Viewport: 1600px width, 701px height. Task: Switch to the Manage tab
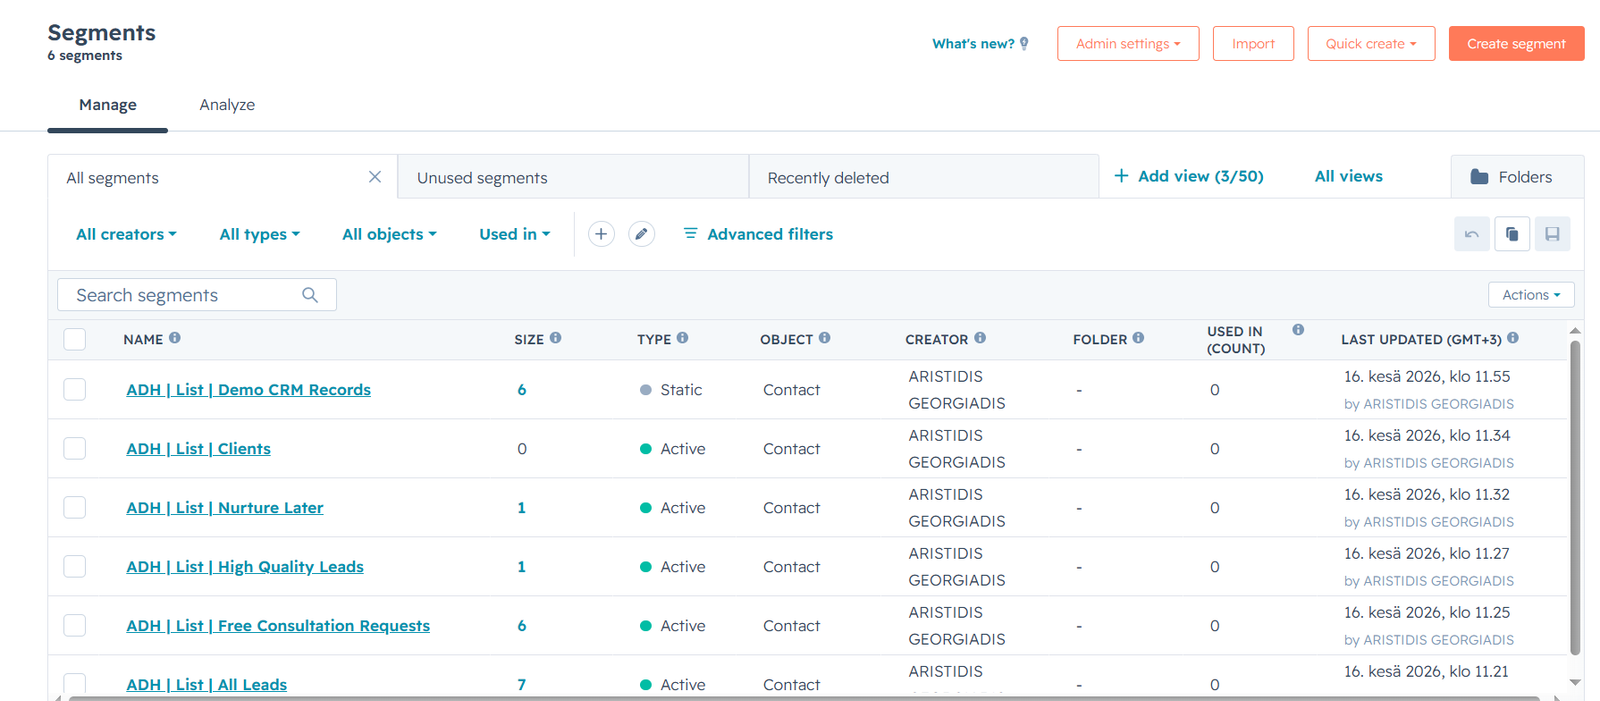point(108,105)
